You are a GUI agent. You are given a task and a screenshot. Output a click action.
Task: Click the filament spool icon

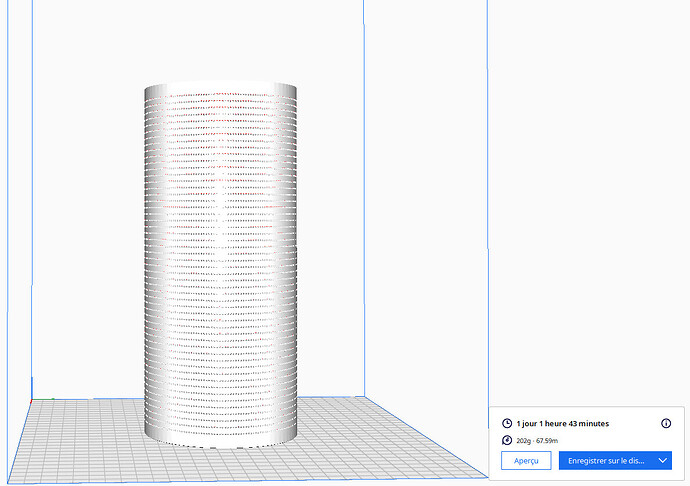coord(507,440)
